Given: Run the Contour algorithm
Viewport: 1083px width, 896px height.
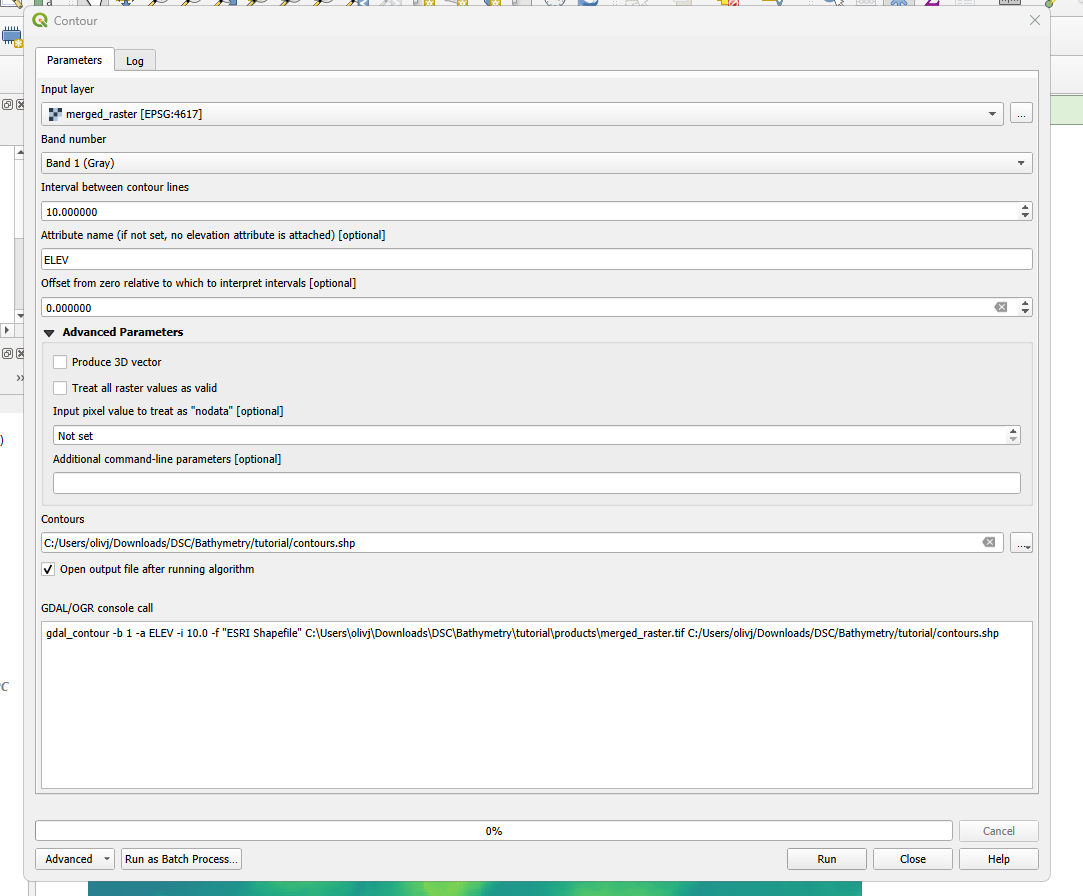Looking at the screenshot, I should point(827,859).
